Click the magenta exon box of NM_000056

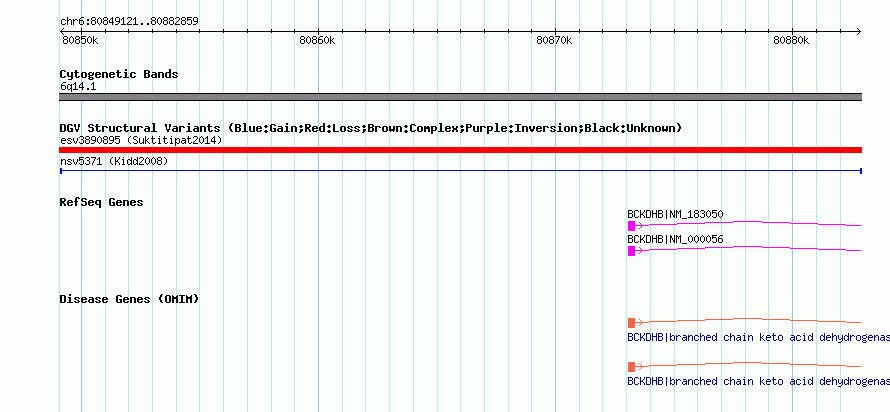coord(631,251)
